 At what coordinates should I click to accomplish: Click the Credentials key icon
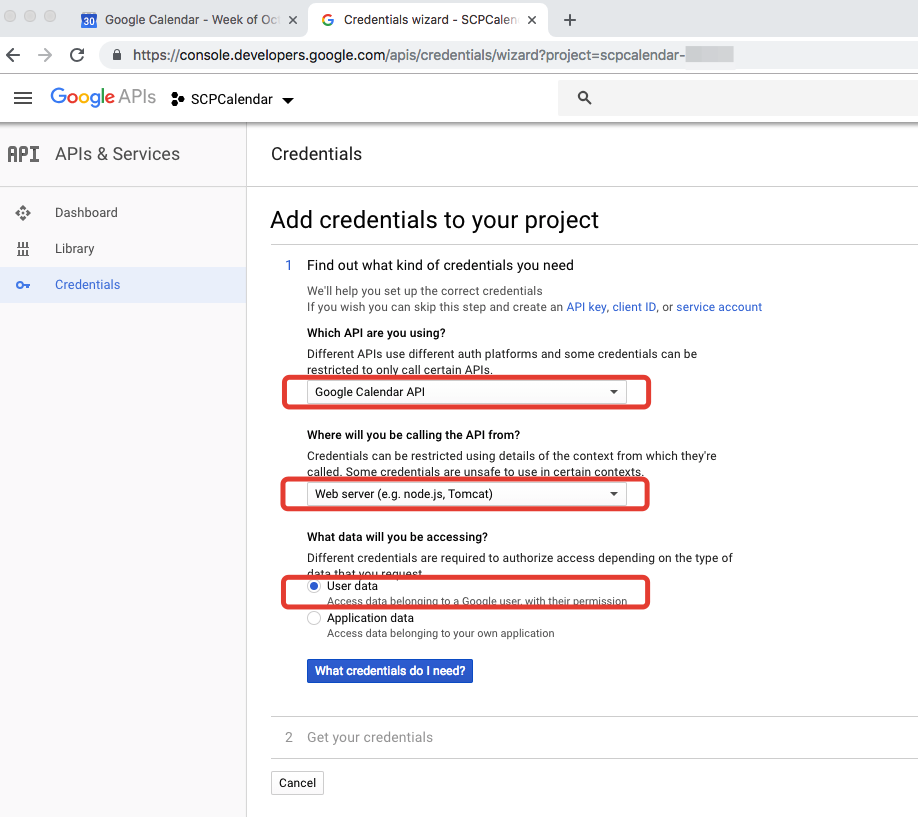point(23,285)
